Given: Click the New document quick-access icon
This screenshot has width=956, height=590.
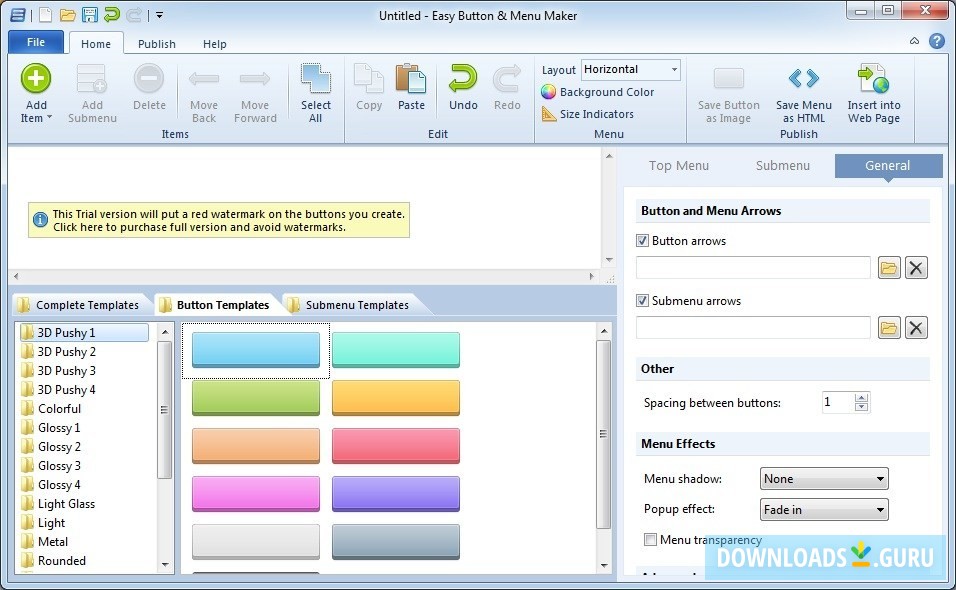Looking at the screenshot, I should tap(45, 15).
